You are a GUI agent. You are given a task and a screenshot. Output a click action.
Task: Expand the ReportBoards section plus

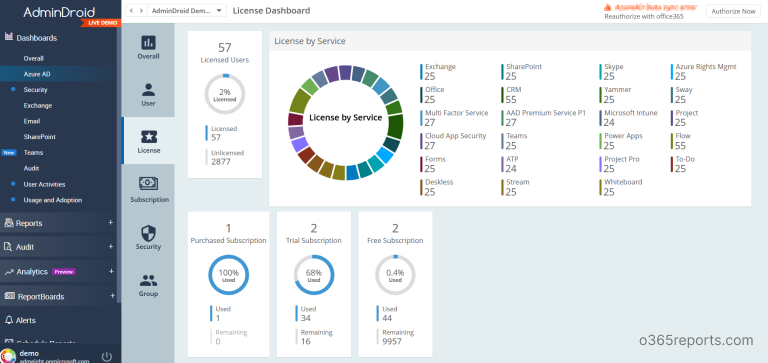click(113, 295)
